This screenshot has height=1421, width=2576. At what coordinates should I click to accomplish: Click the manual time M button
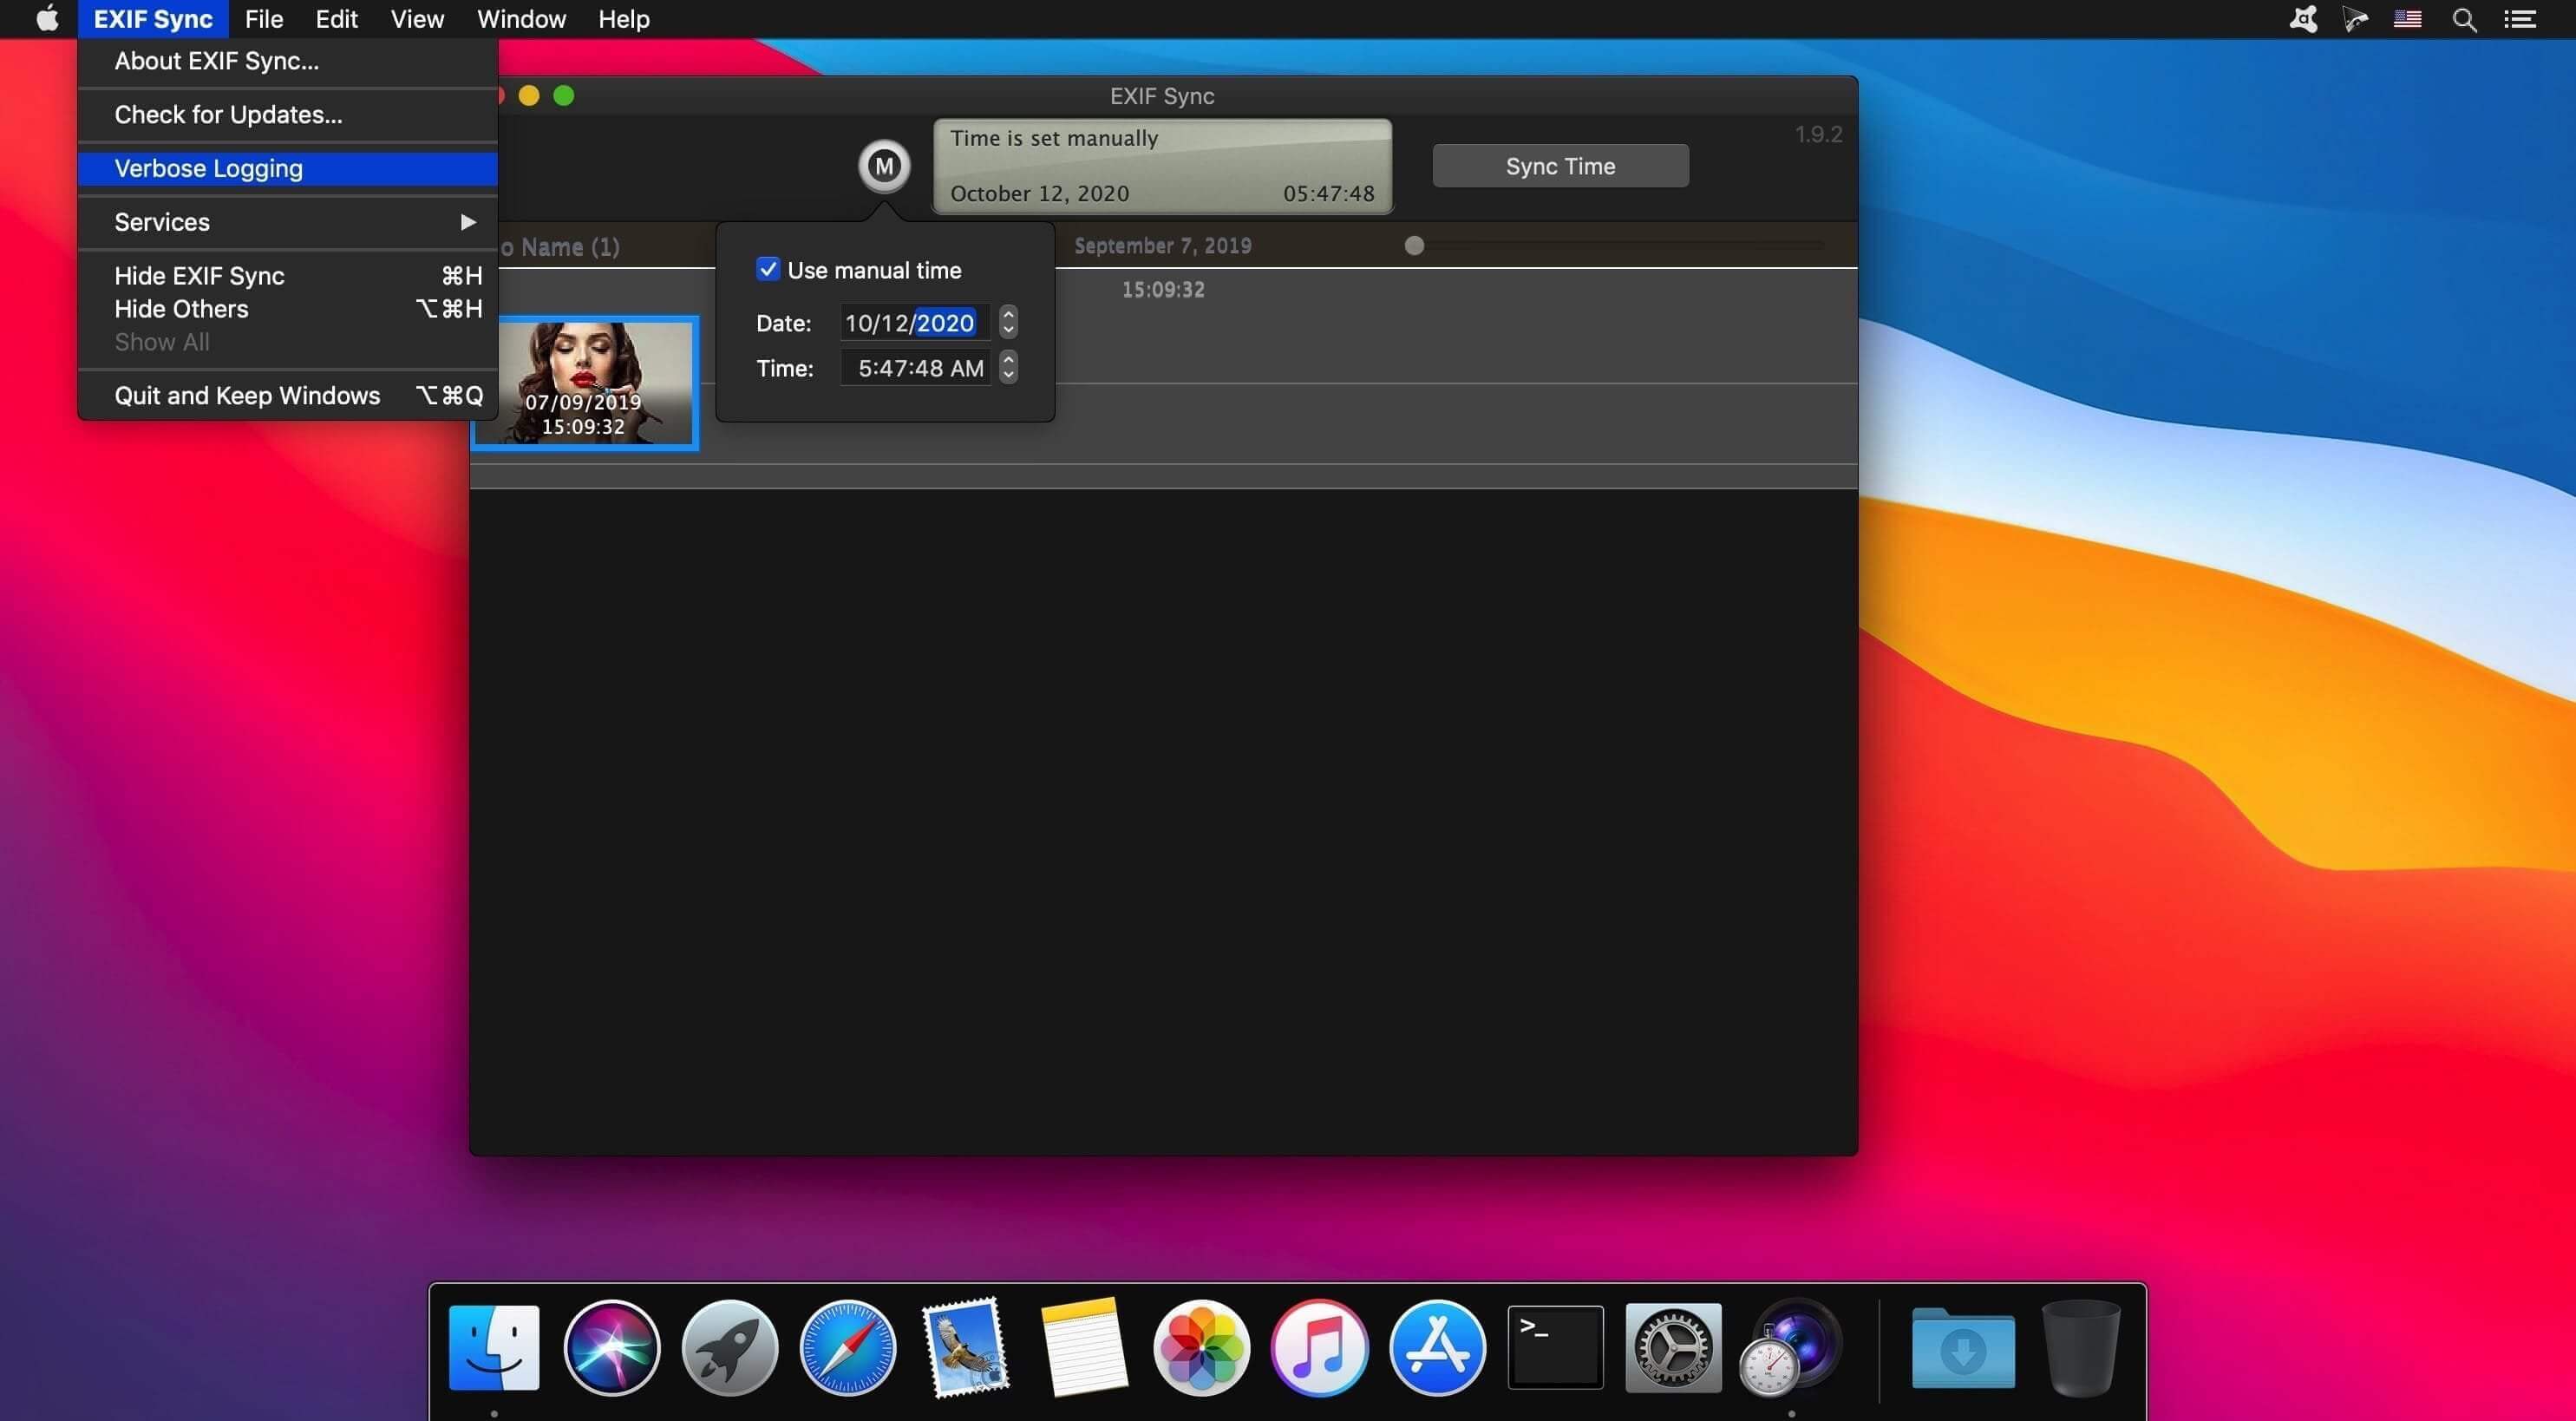[x=884, y=166]
